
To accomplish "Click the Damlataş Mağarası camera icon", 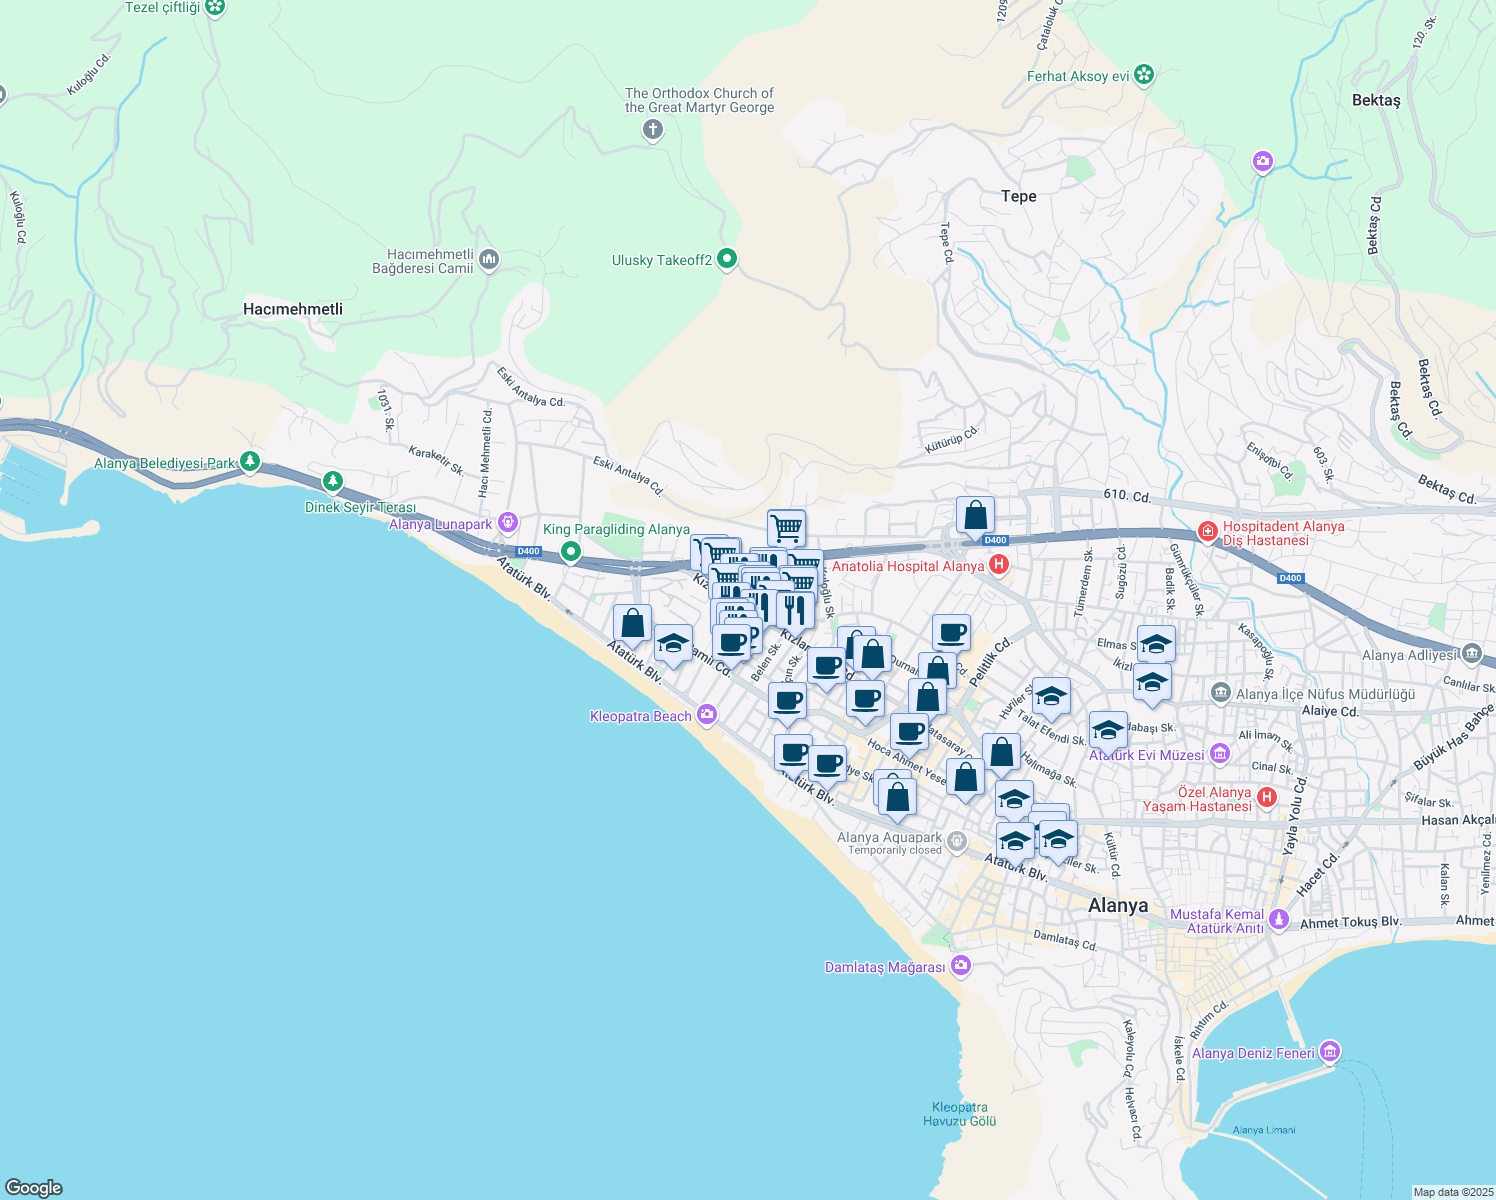I will click(961, 965).
